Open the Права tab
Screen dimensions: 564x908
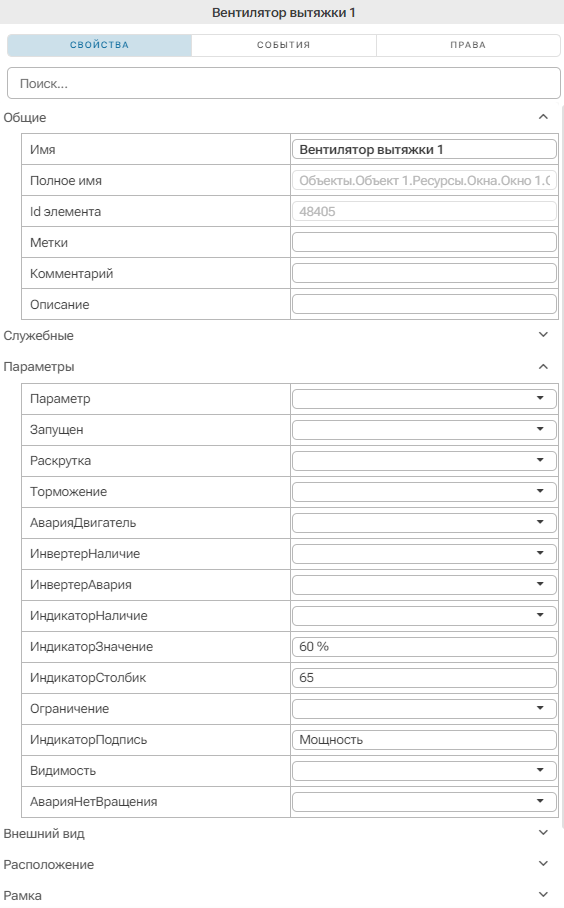(x=468, y=45)
